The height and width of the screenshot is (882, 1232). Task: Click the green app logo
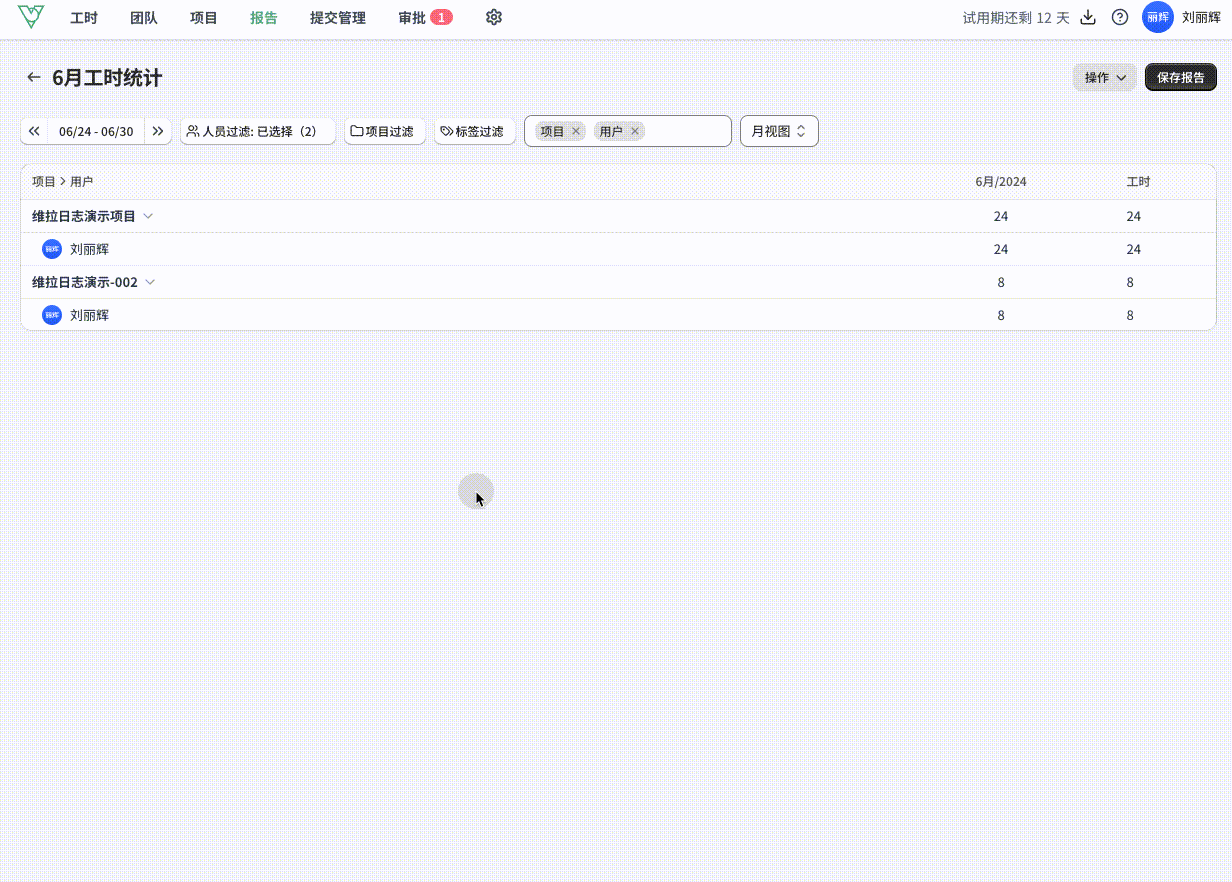pyautogui.click(x=32, y=17)
